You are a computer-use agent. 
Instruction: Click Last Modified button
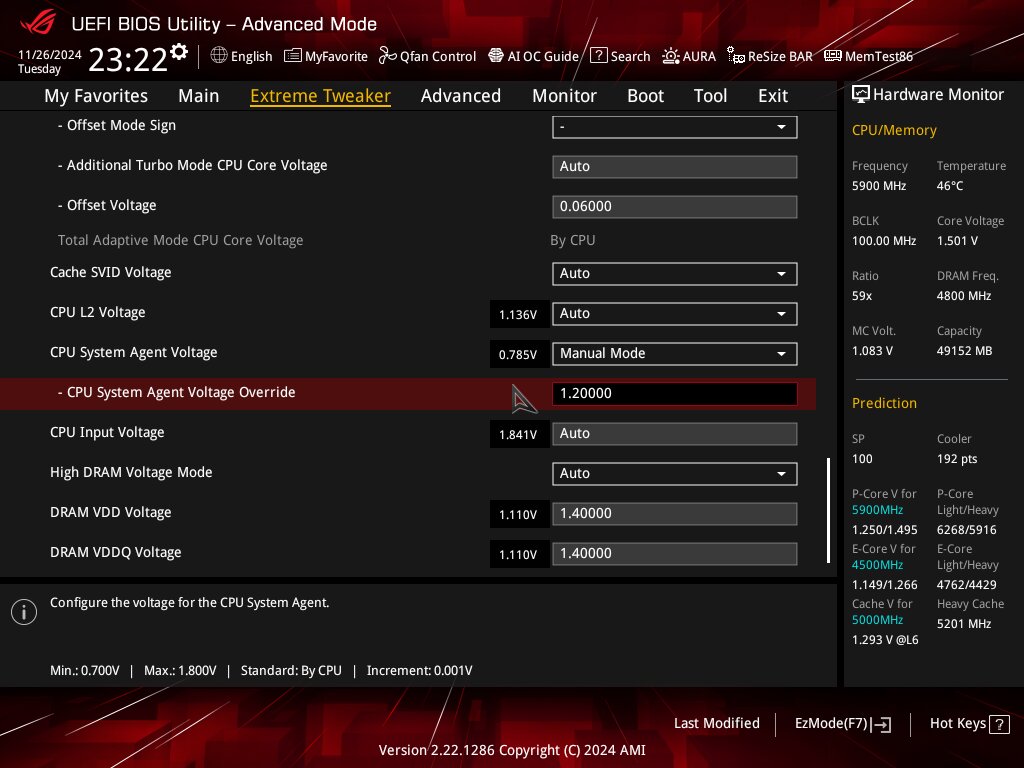(716, 724)
